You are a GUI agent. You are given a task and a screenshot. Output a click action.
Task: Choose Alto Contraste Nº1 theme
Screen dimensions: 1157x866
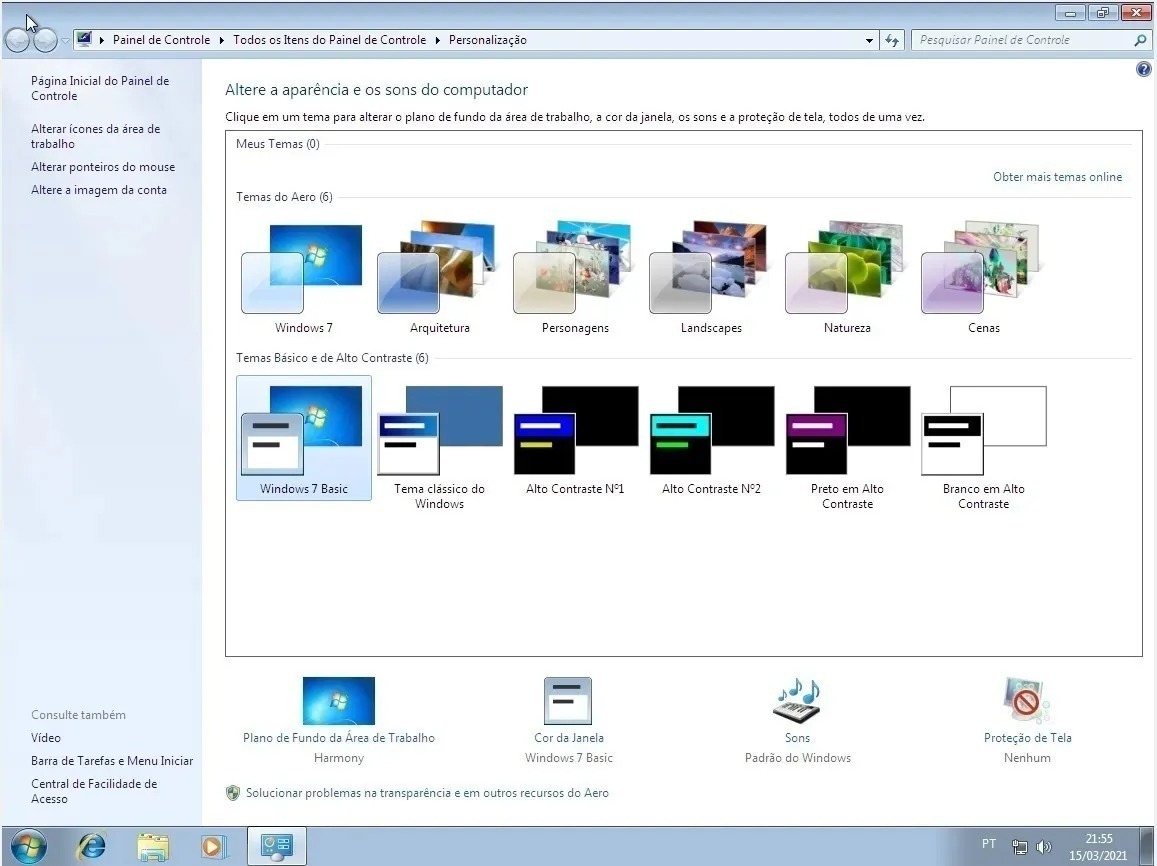[x=575, y=438]
